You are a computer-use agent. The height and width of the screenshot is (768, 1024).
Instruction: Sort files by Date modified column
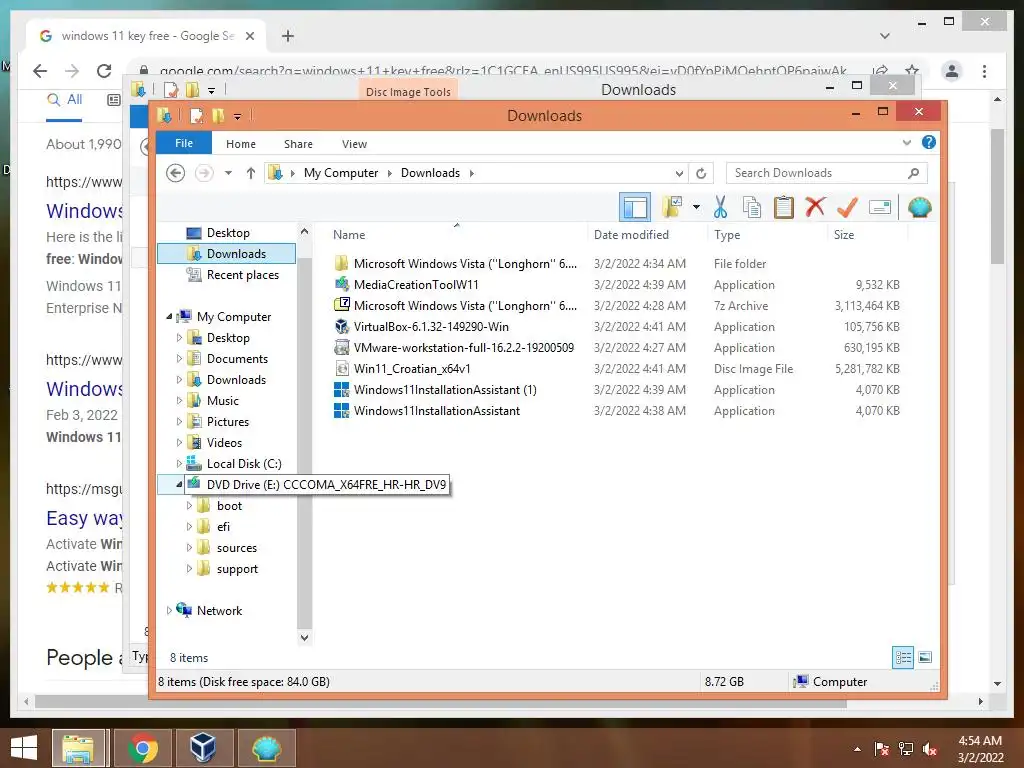[x=631, y=234]
